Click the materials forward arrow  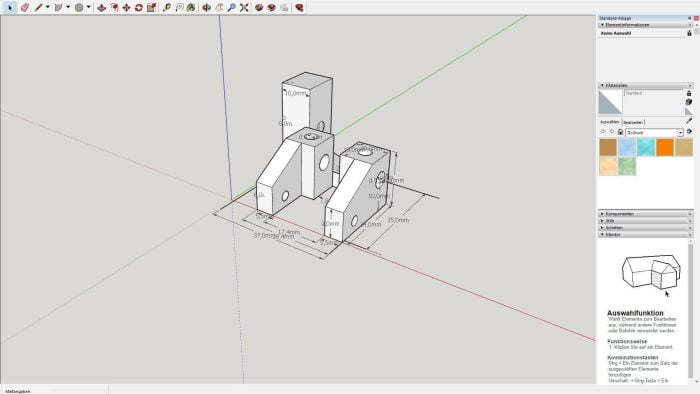tap(612, 132)
